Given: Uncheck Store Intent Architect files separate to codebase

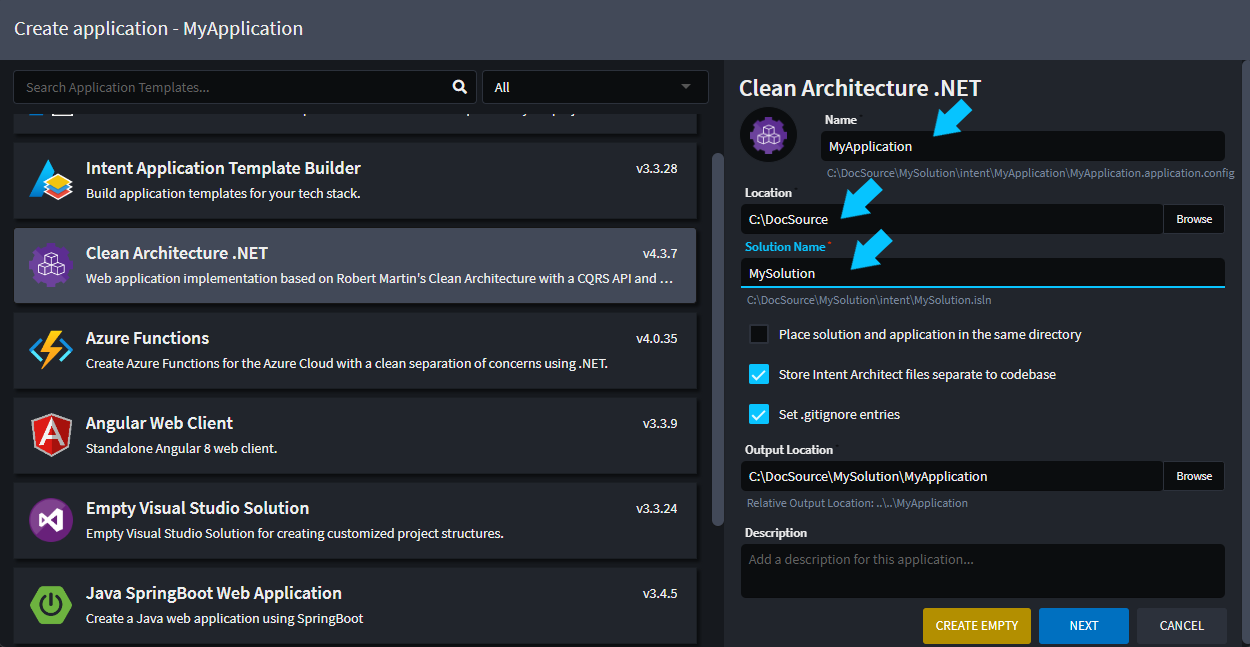Looking at the screenshot, I should pos(759,374).
